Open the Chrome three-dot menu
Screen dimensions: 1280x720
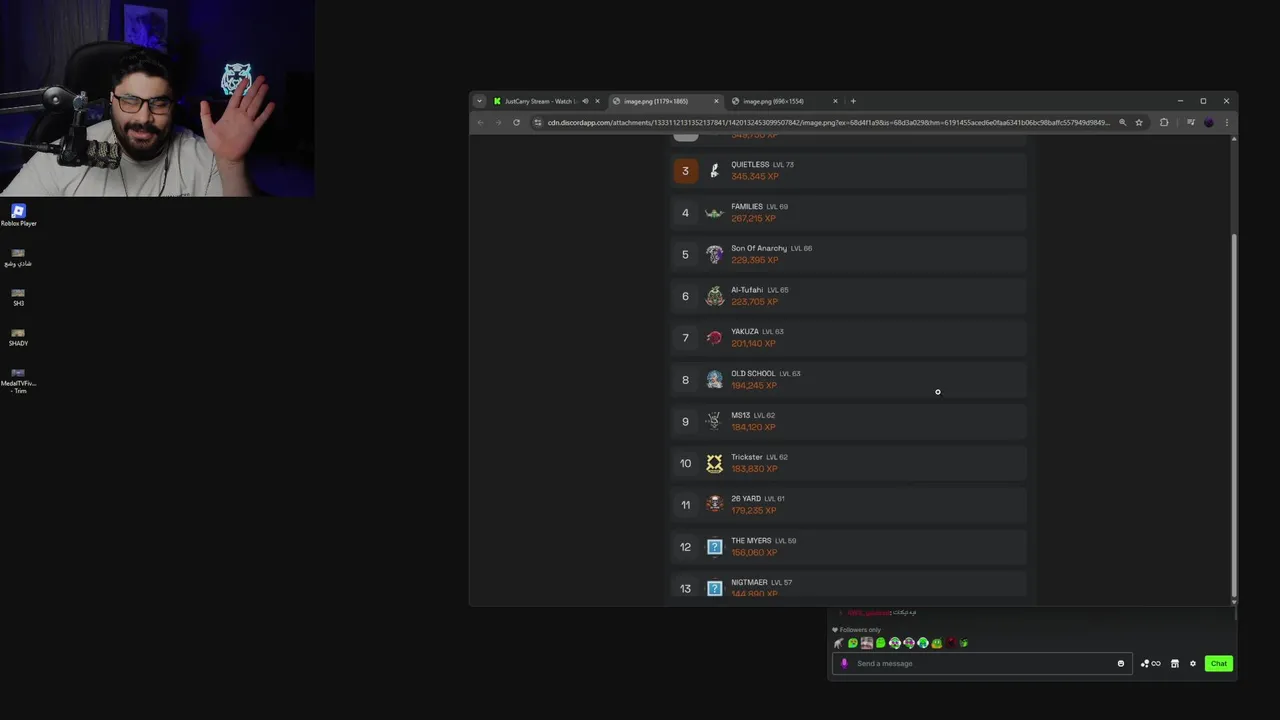1227,122
